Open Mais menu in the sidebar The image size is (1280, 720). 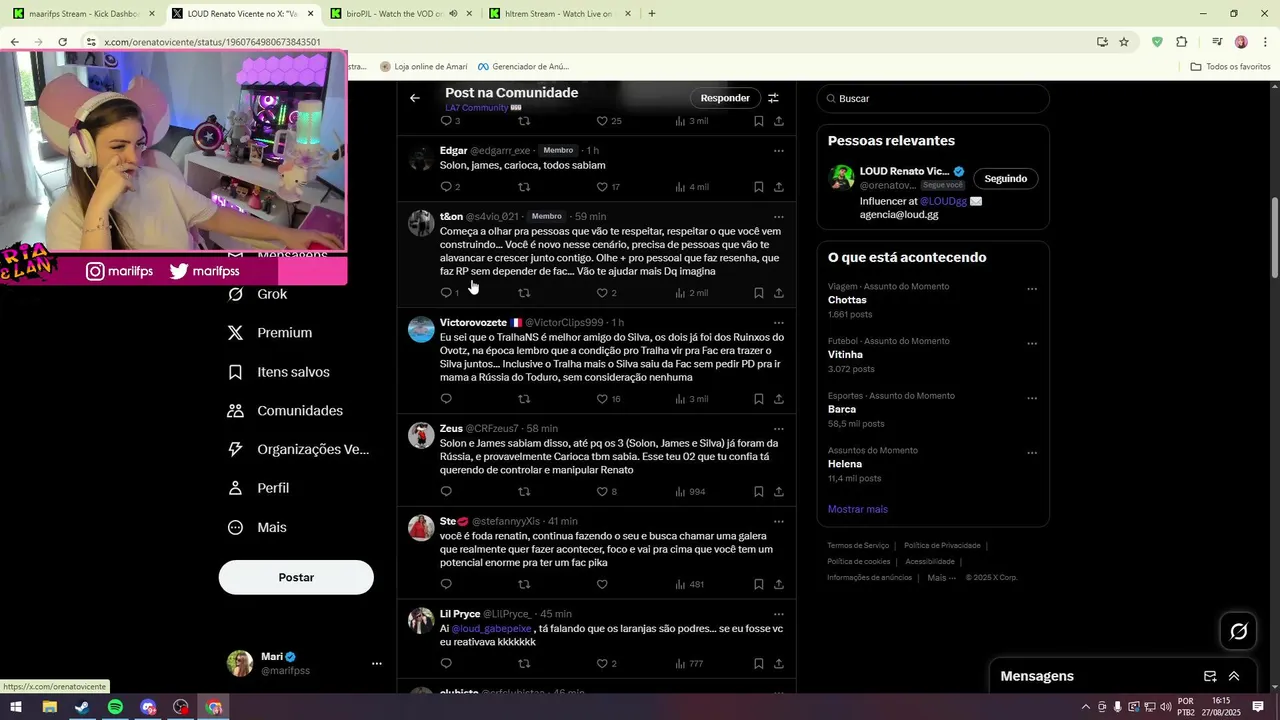tap(257, 527)
